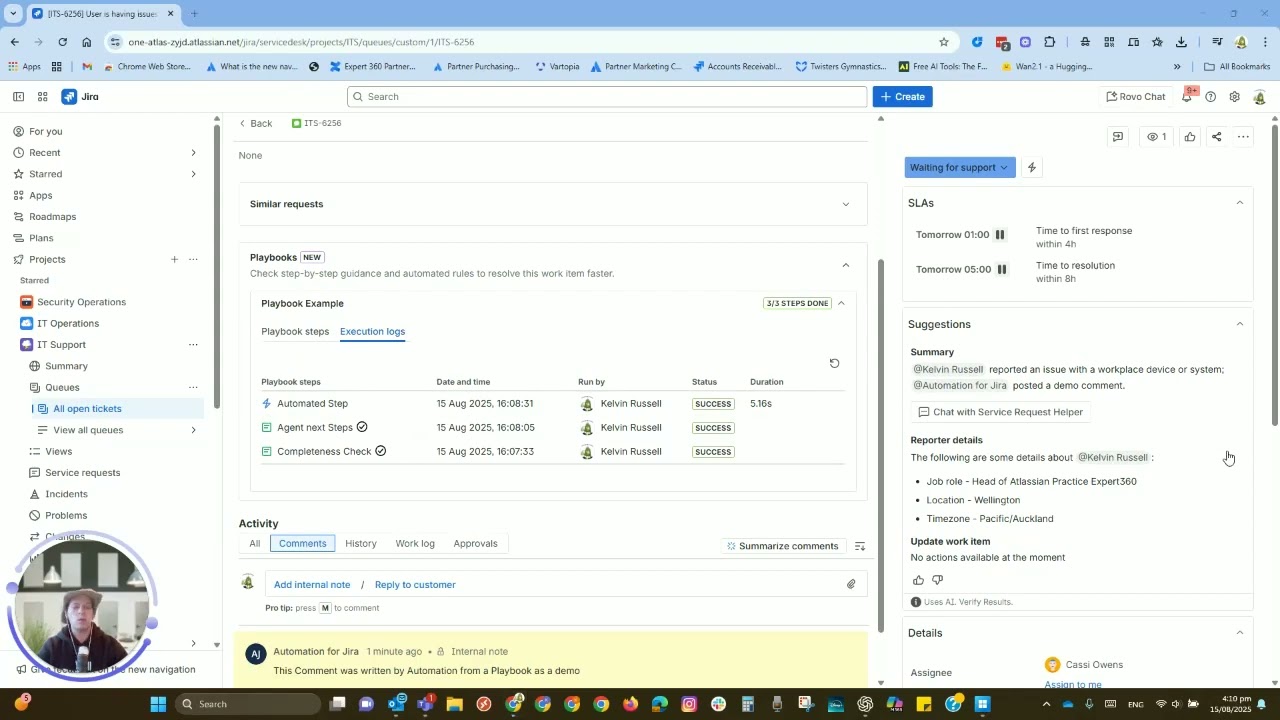
Task: Click the browser address bar URL
Action: click(x=301, y=42)
